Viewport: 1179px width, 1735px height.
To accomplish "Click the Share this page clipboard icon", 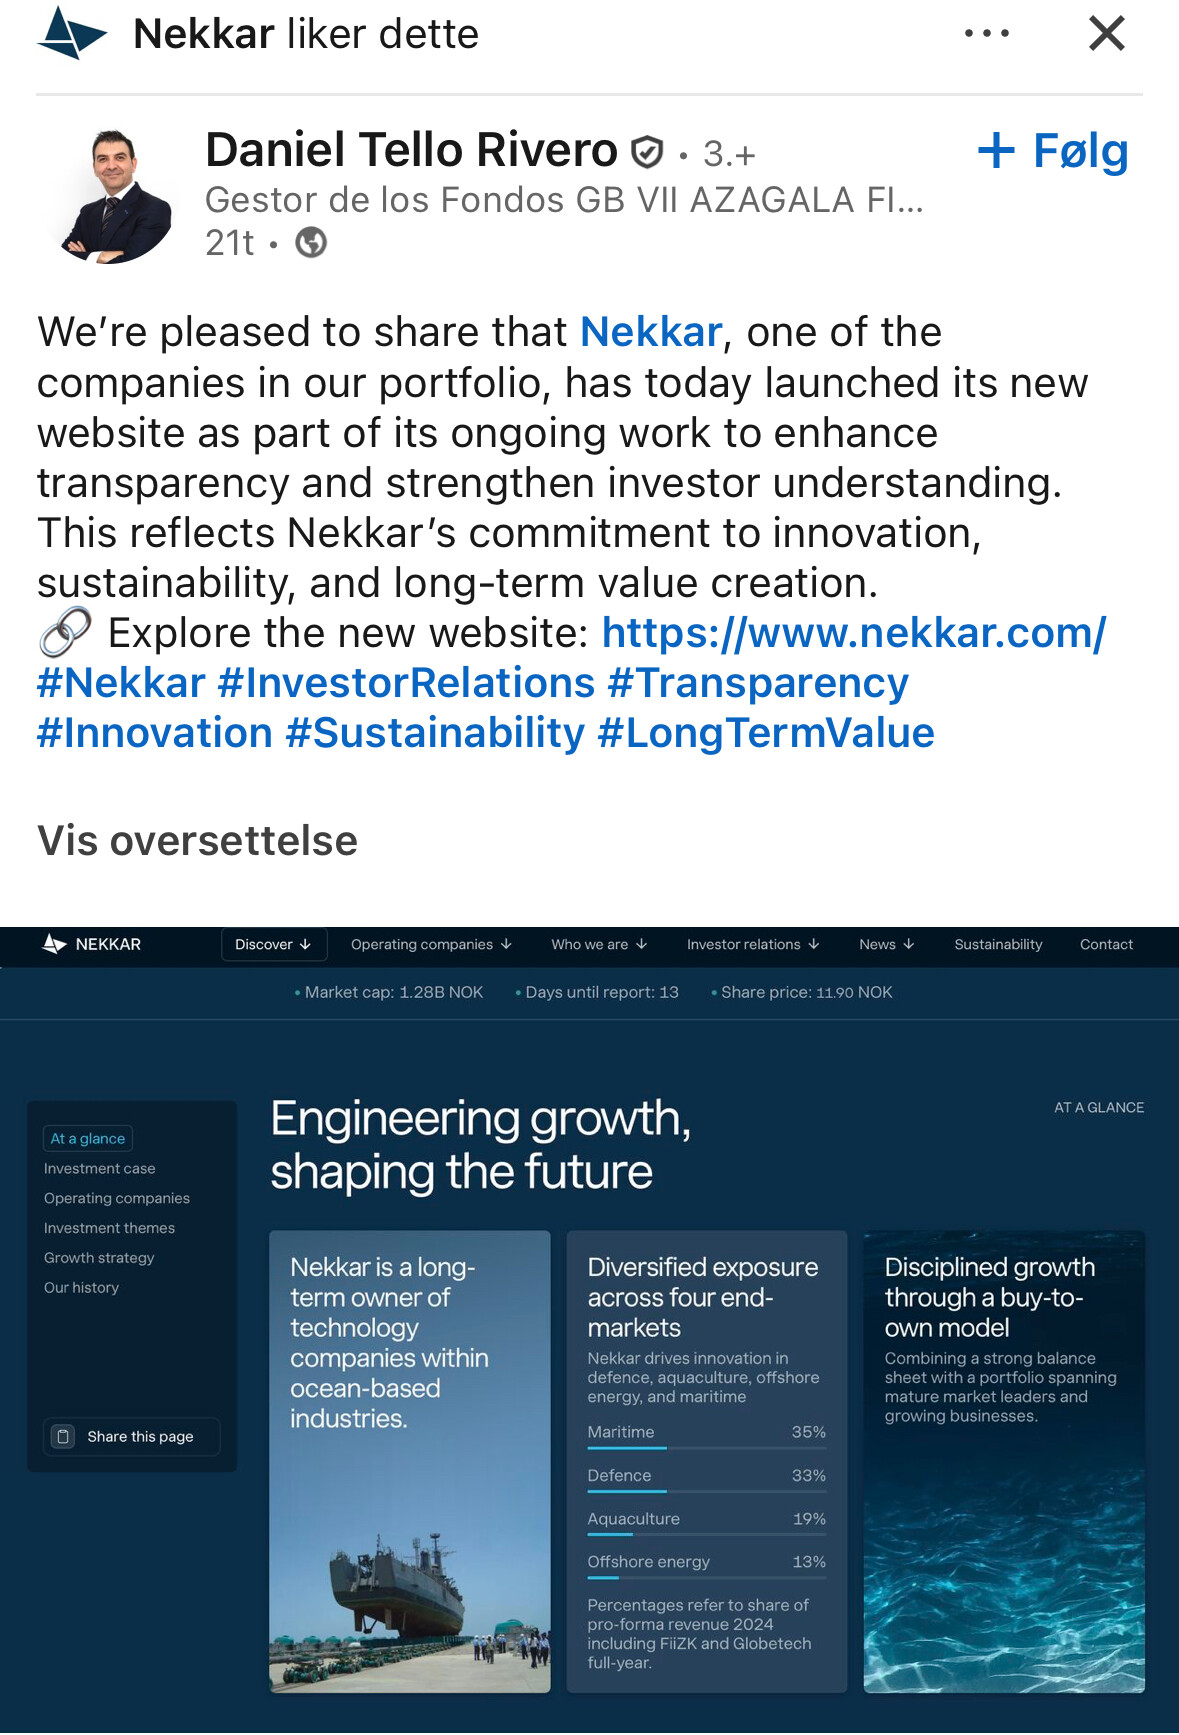I will point(64,1437).
